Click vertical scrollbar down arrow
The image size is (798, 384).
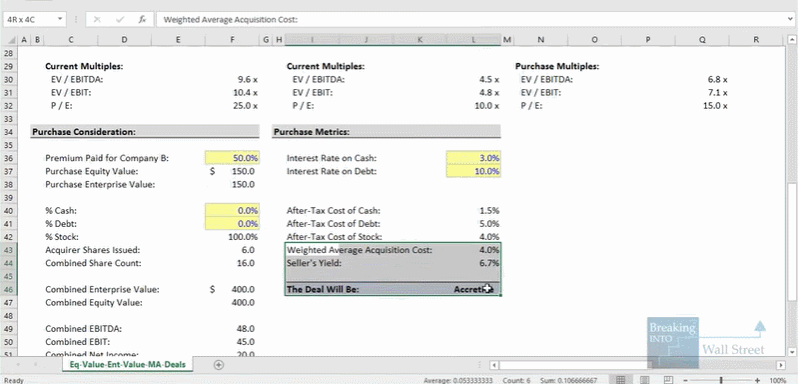click(x=792, y=351)
